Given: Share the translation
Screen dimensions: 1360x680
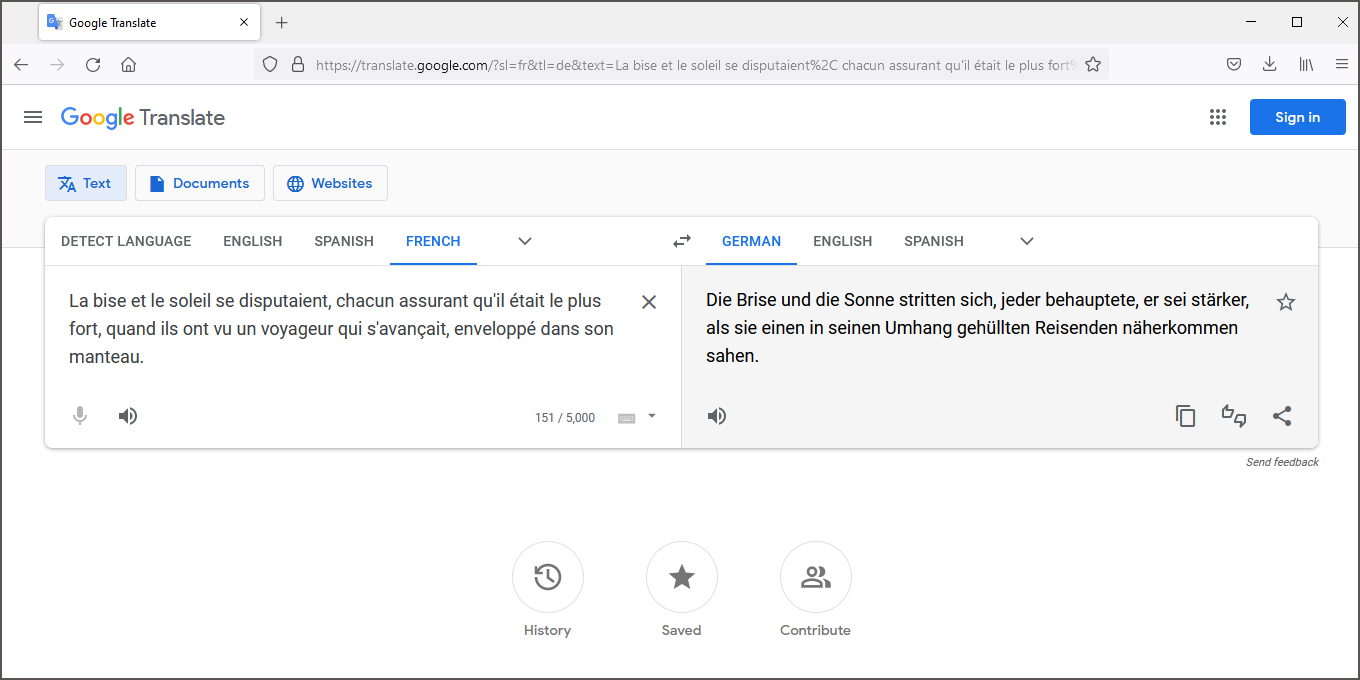Looking at the screenshot, I should coord(1282,416).
